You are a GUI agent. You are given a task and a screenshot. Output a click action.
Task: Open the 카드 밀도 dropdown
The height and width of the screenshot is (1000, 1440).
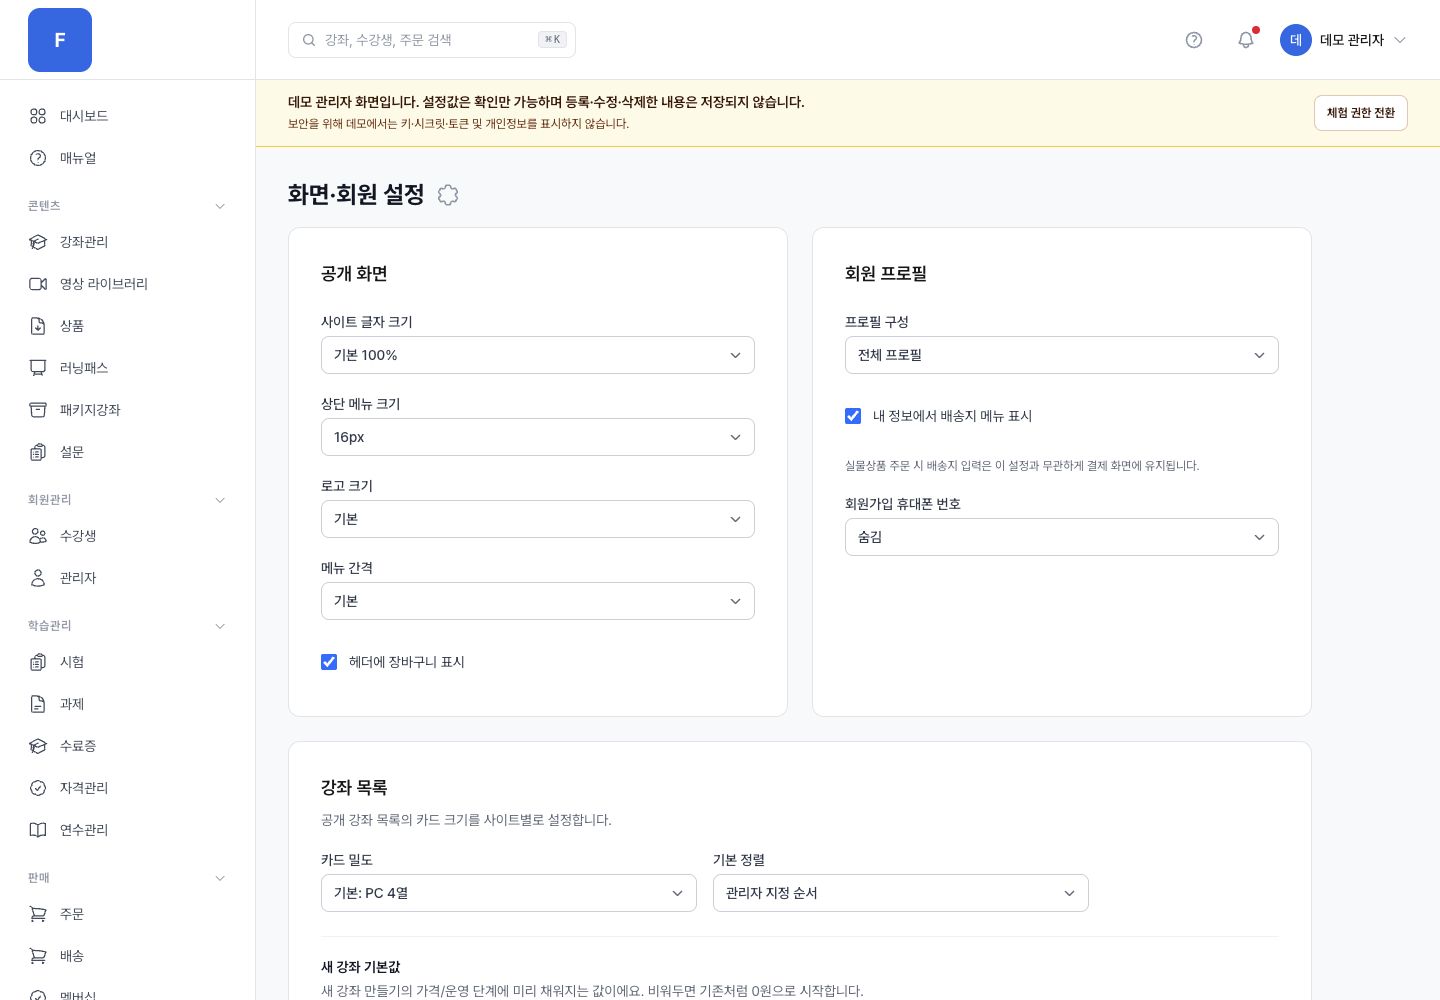point(509,893)
